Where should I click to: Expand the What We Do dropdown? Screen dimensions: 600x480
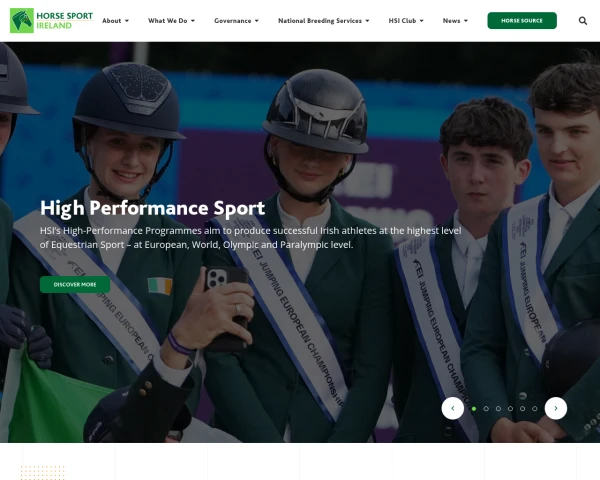click(x=171, y=21)
